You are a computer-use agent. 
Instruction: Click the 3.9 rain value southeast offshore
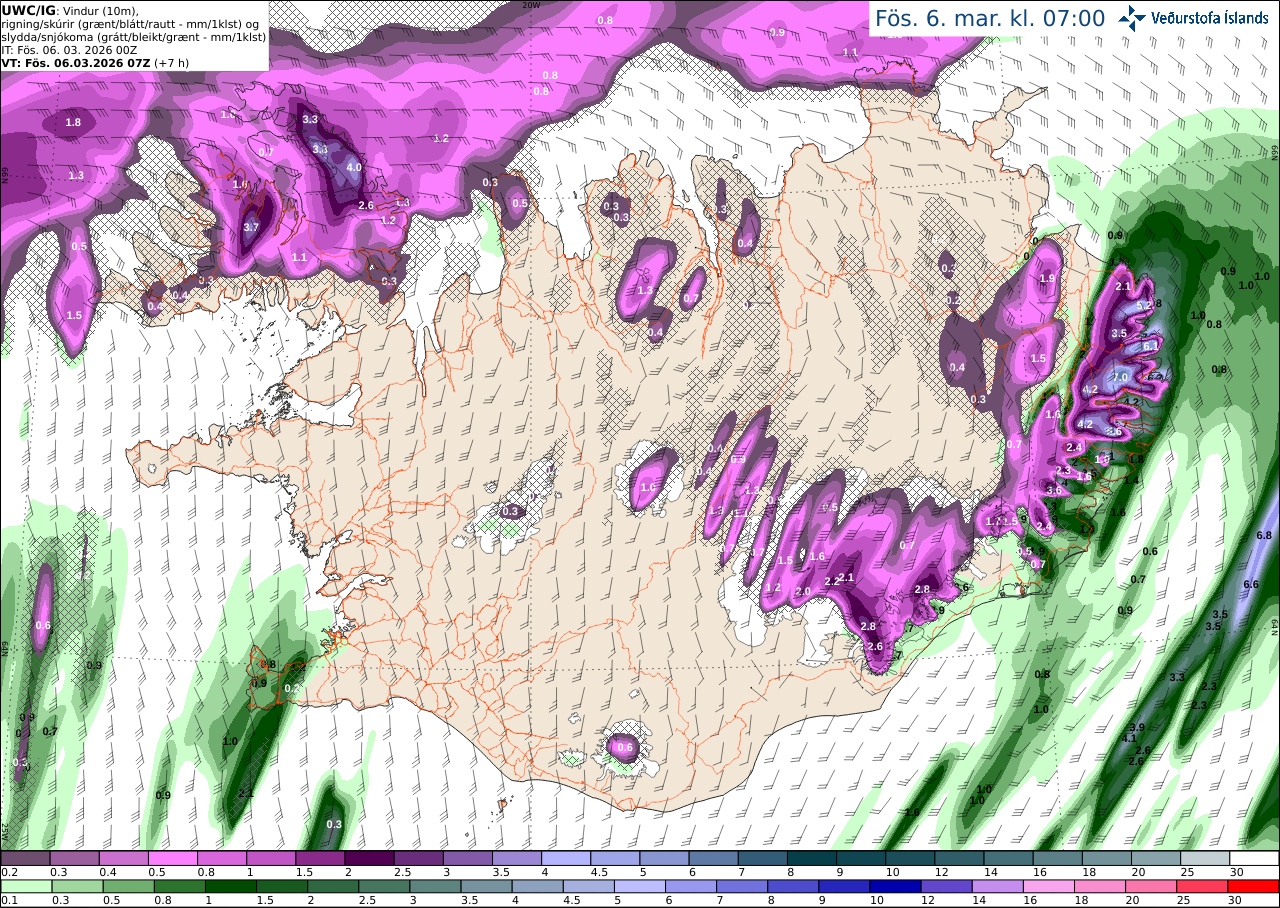pos(1137,727)
